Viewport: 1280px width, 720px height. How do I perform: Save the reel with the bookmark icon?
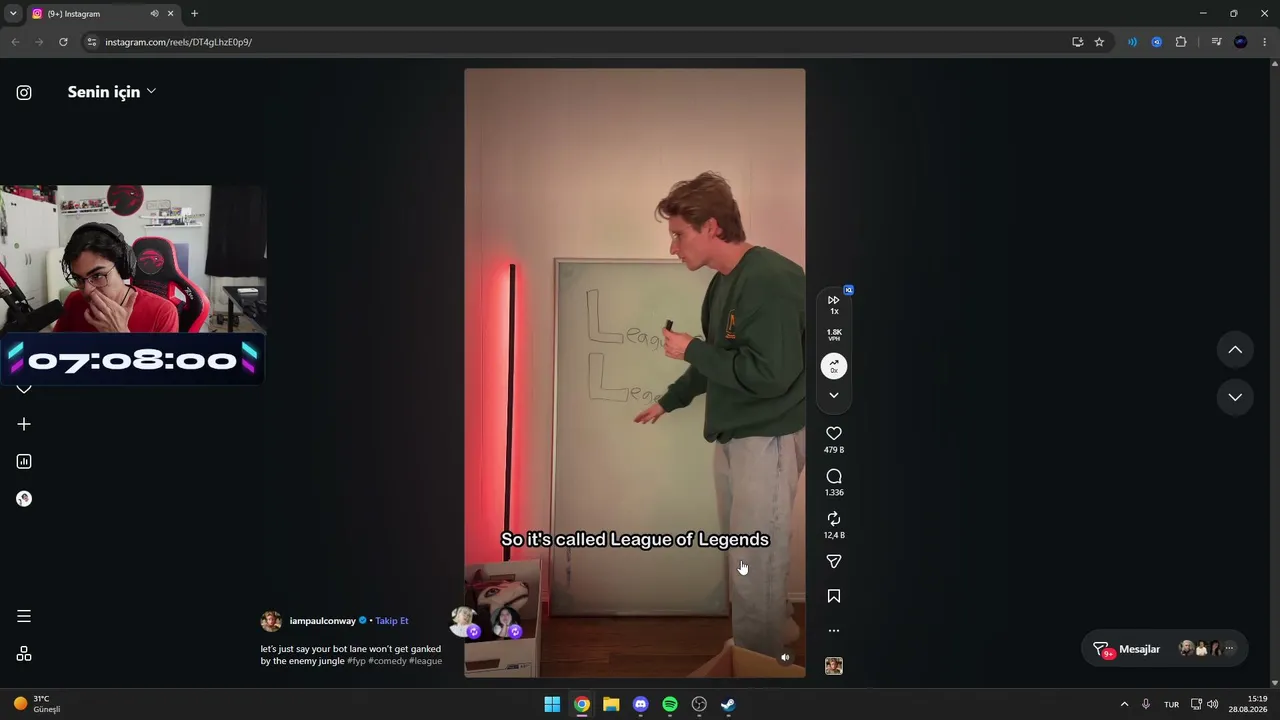point(834,596)
